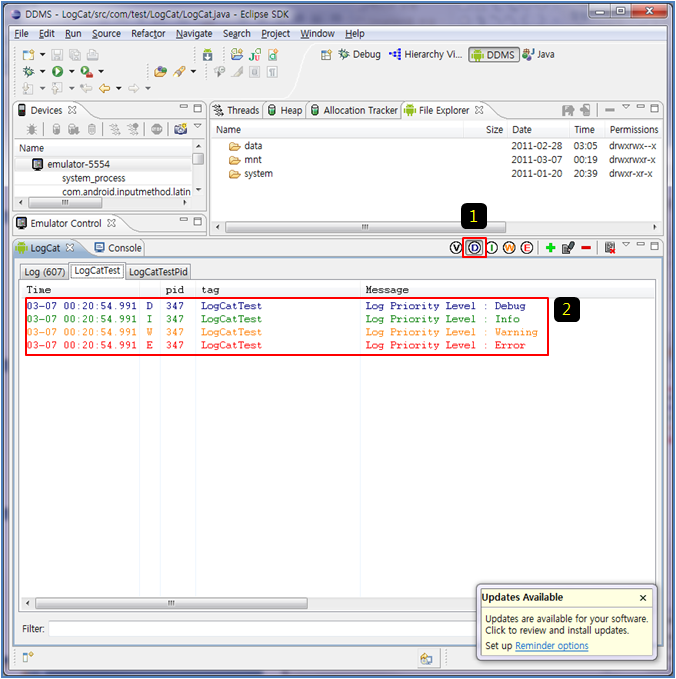Image resolution: width=676 pixels, height=679 pixels.
Task: Click the pull file from device icon
Action: tap(568, 110)
